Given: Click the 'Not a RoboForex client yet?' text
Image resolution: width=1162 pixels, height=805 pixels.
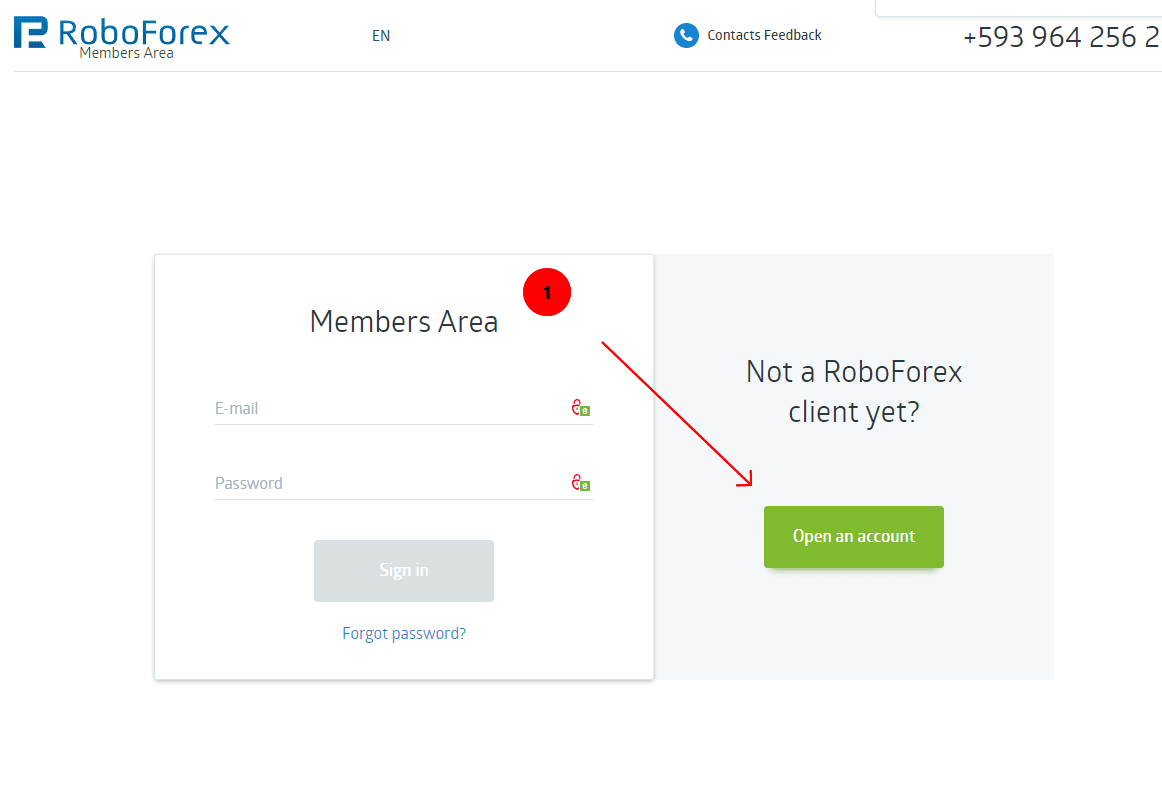Looking at the screenshot, I should (854, 391).
